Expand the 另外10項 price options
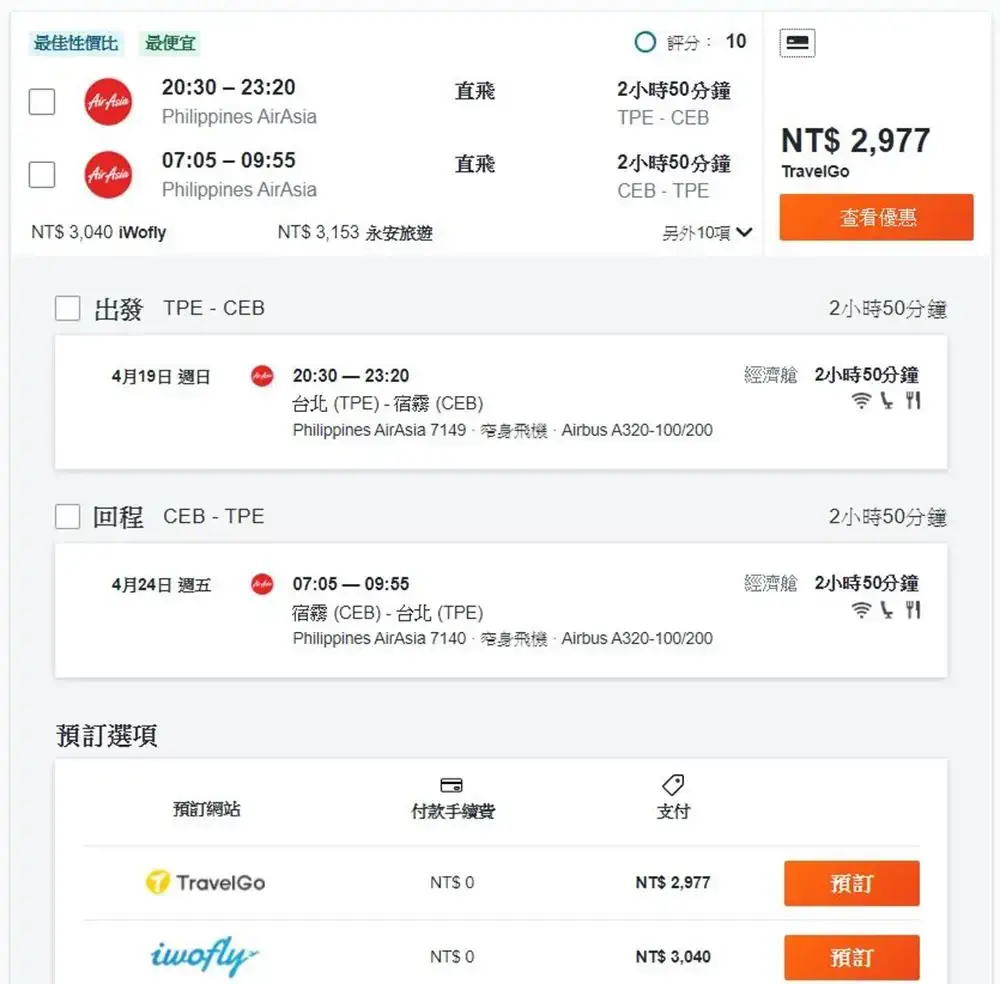This screenshot has width=1000, height=984. (x=707, y=233)
